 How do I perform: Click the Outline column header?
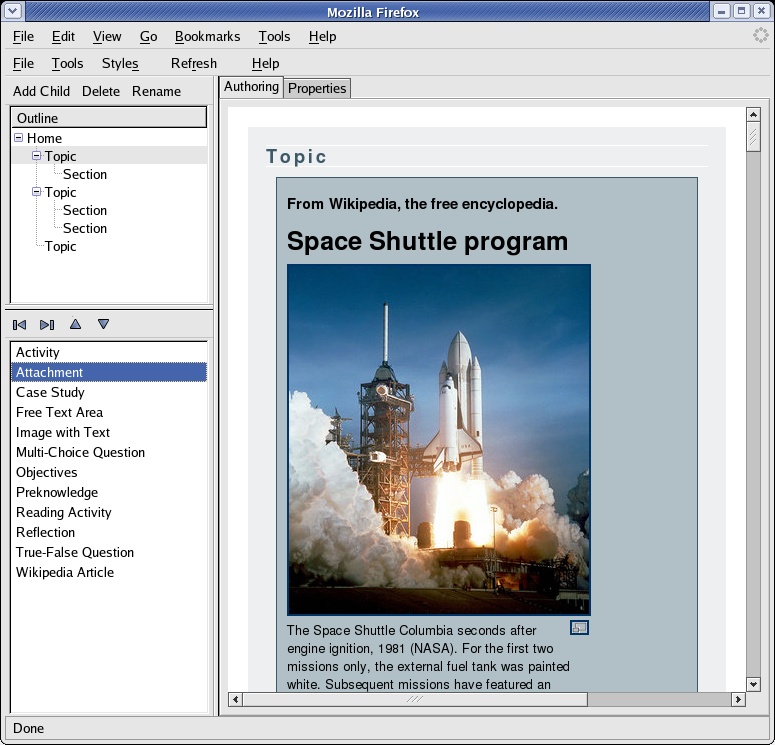pyautogui.click(x=109, y=118)
